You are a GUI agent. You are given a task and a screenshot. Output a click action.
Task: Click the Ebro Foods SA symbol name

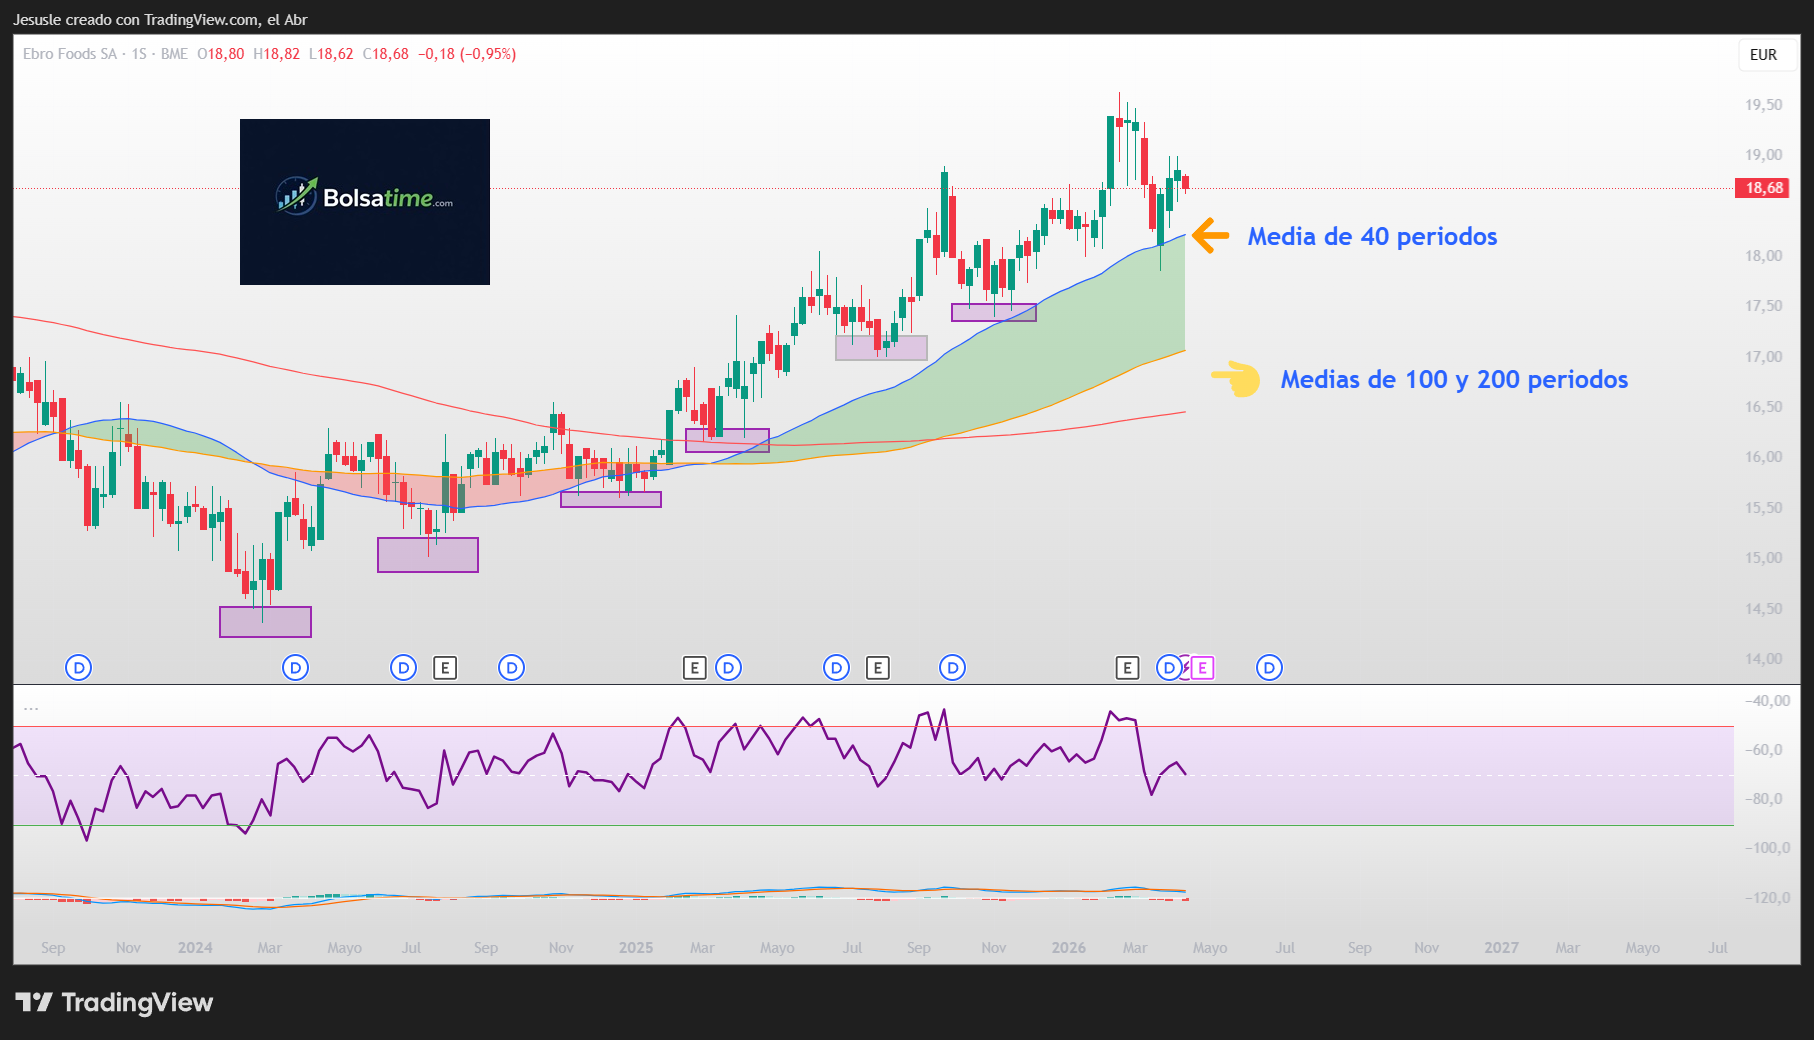pyautogui.click(x=68, y=55)
